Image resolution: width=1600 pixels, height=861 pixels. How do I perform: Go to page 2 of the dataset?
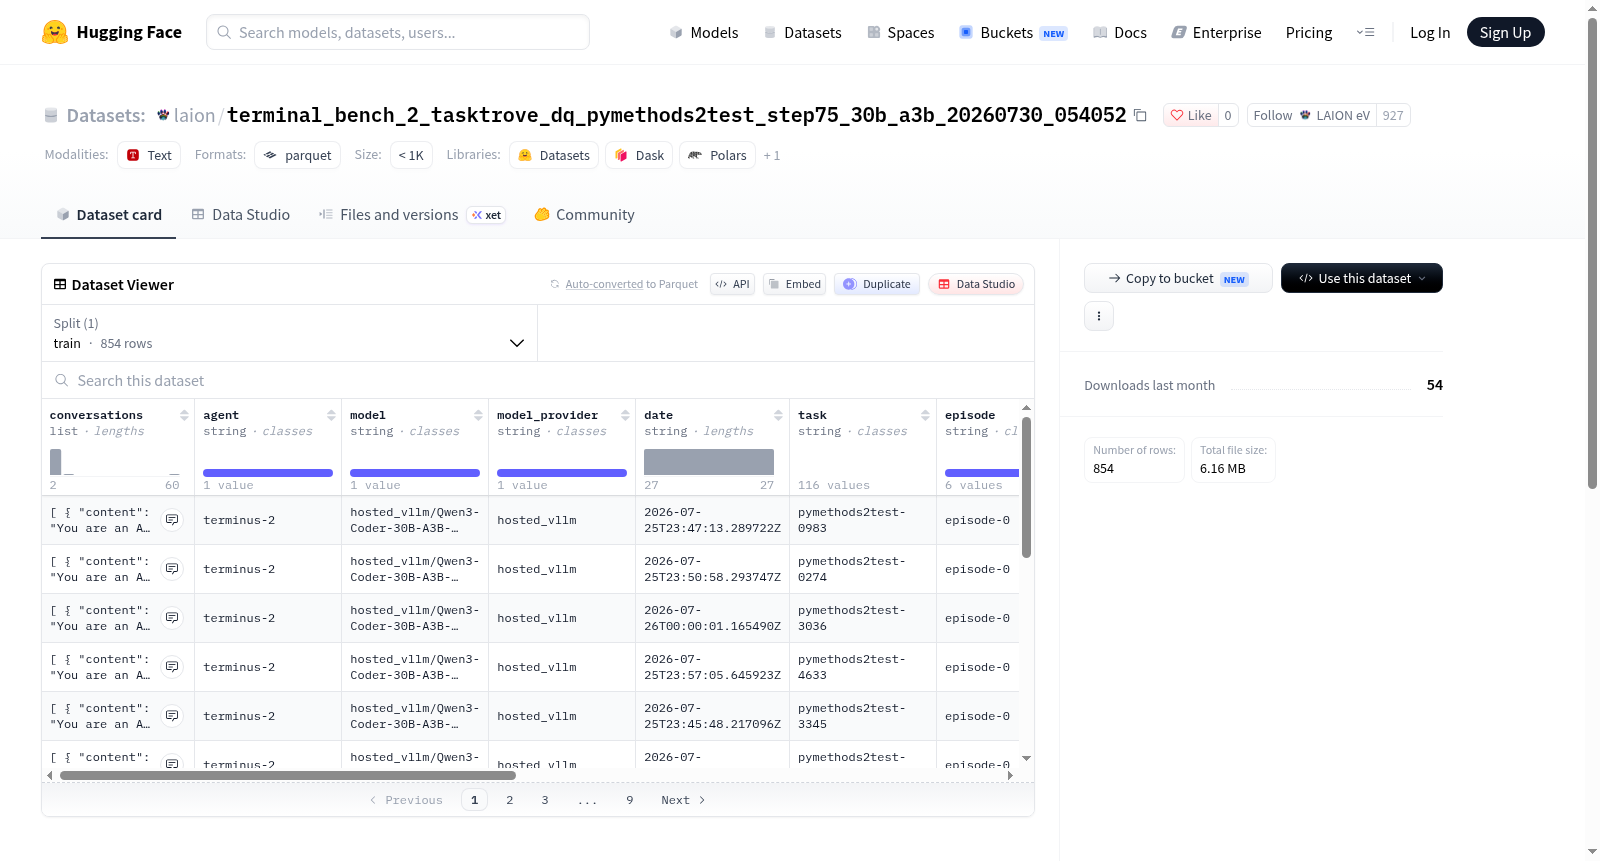click(510, 800)
